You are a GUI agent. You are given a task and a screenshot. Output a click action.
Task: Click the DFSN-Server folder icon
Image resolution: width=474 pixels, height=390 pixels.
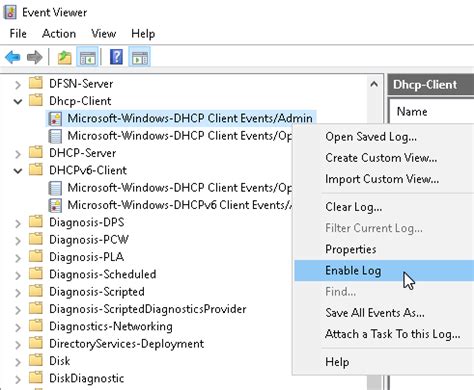pyautogui.click(x=36, y=82)
